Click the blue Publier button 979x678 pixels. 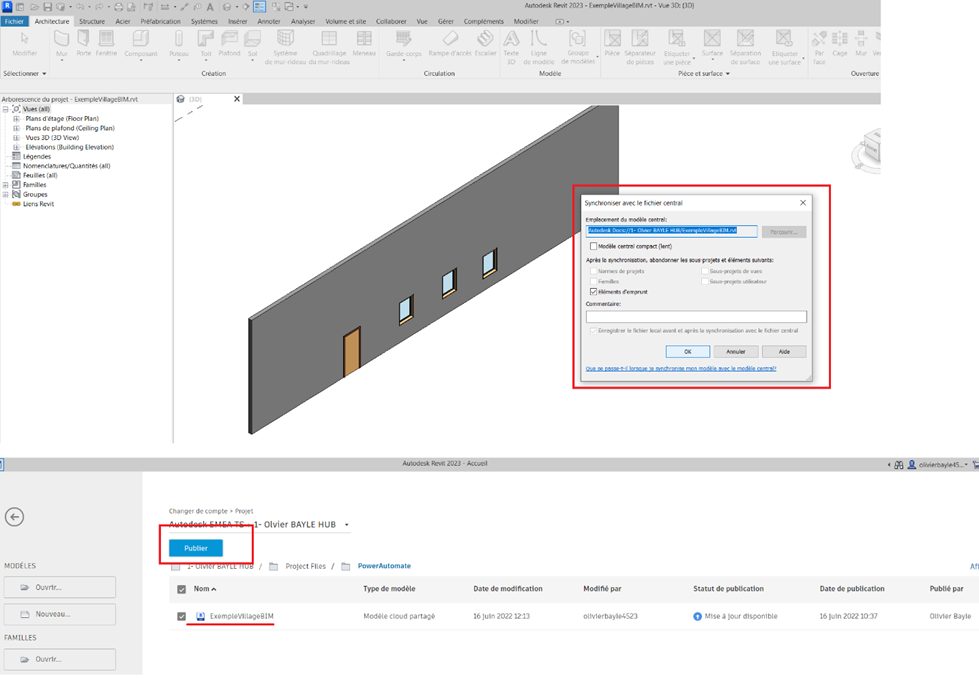coord(195,548)
